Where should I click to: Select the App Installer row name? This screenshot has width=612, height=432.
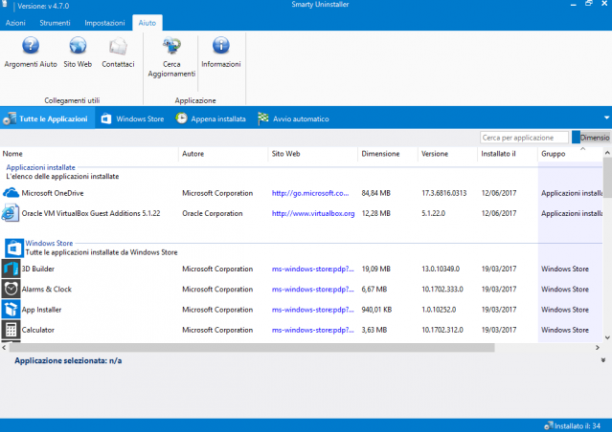(41, 309)
